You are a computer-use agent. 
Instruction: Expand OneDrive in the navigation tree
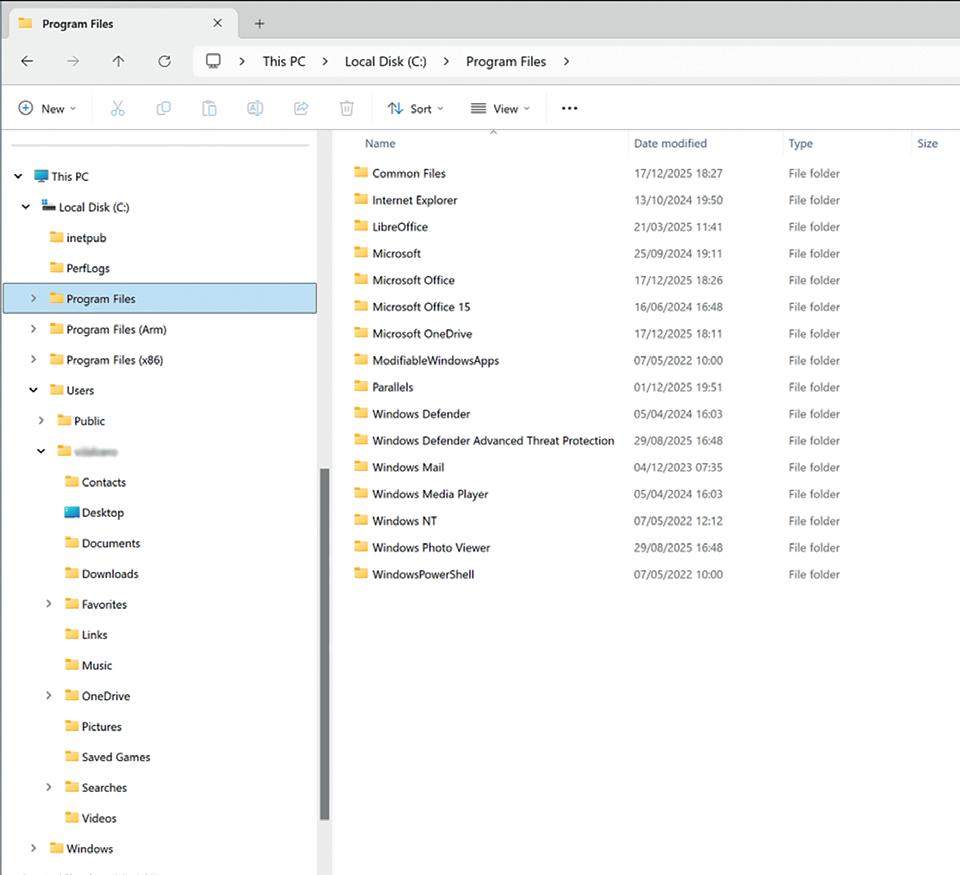tap(49, 696)
